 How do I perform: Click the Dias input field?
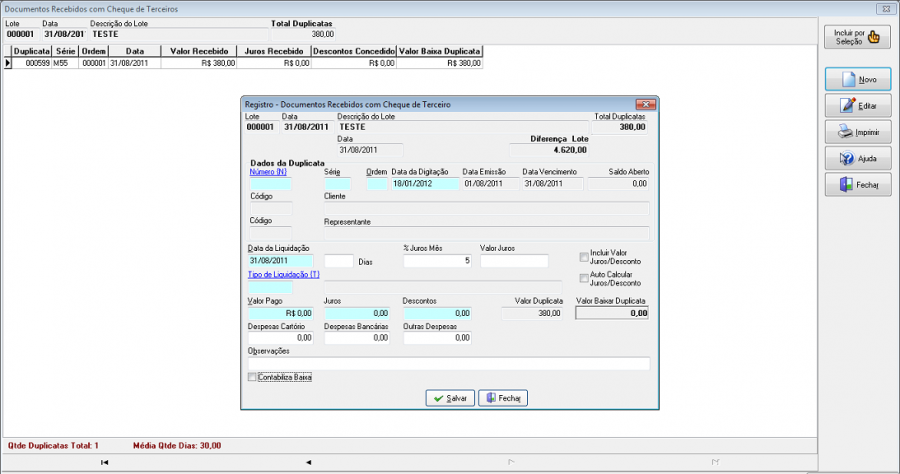point(339,261)
